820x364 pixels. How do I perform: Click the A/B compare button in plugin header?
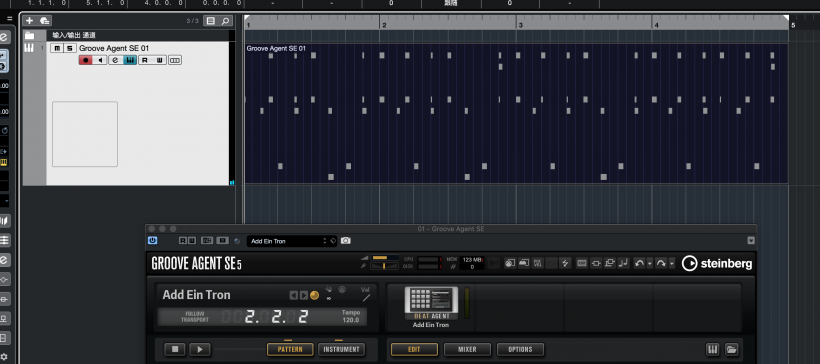pyautogui.click(x=207, y=241)
